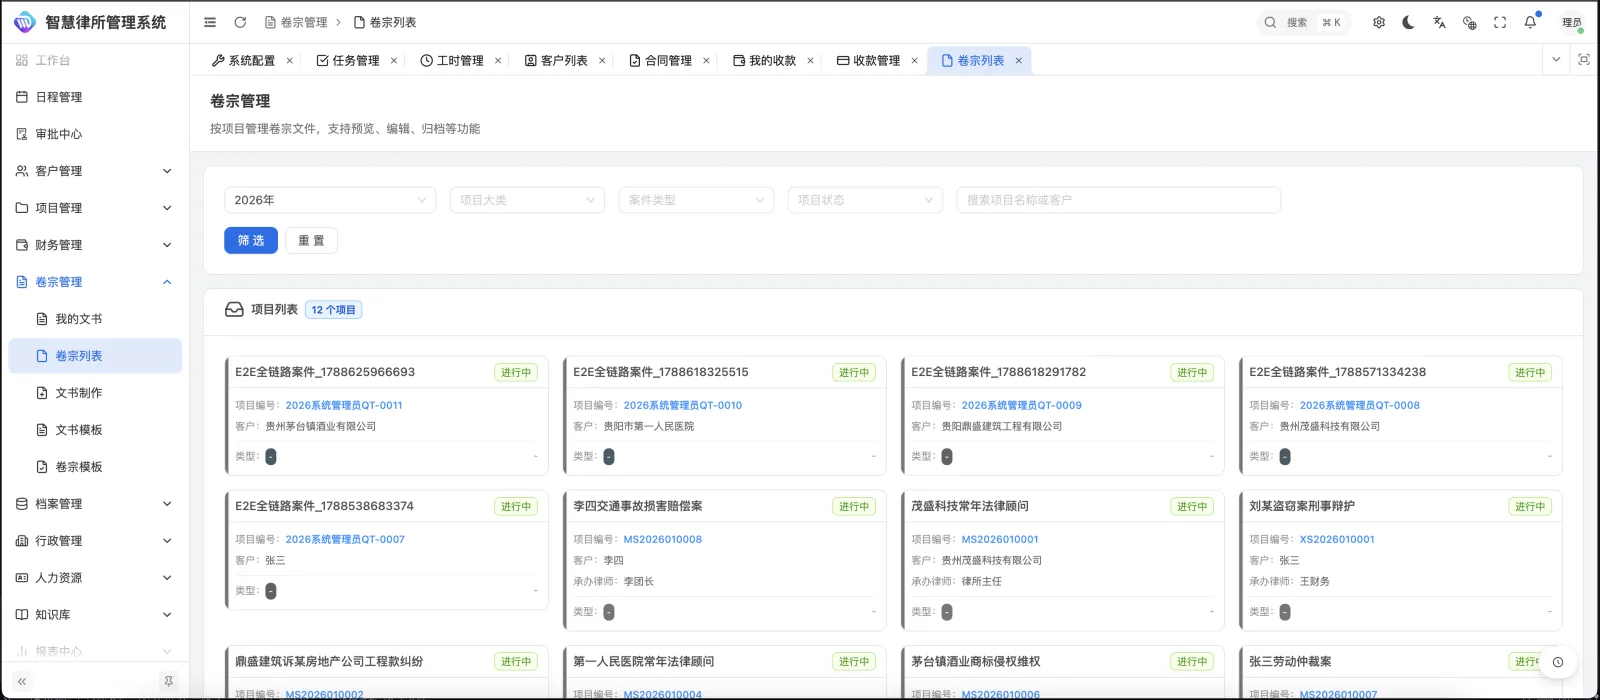Click the floating clock history icon
This screenshot has height=700, width=1600.
[x=1557, y=662]
